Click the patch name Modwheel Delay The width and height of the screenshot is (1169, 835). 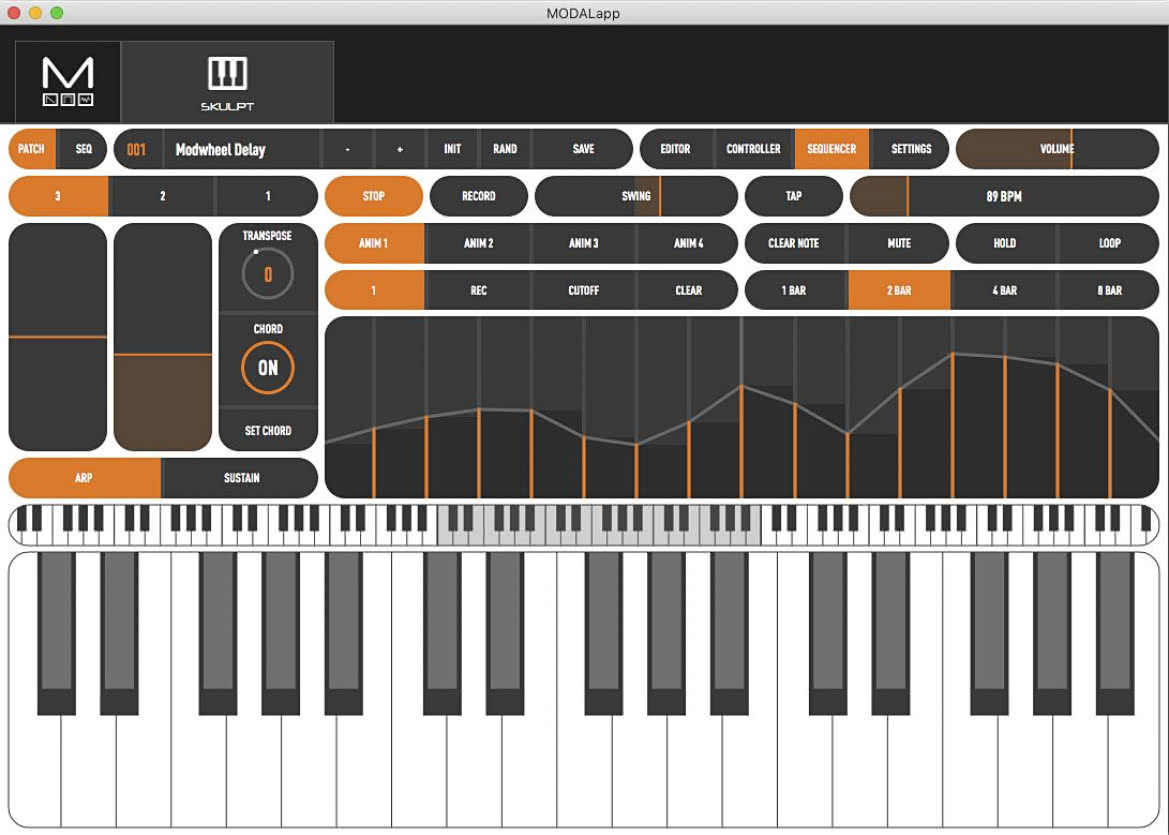[221, 149]
